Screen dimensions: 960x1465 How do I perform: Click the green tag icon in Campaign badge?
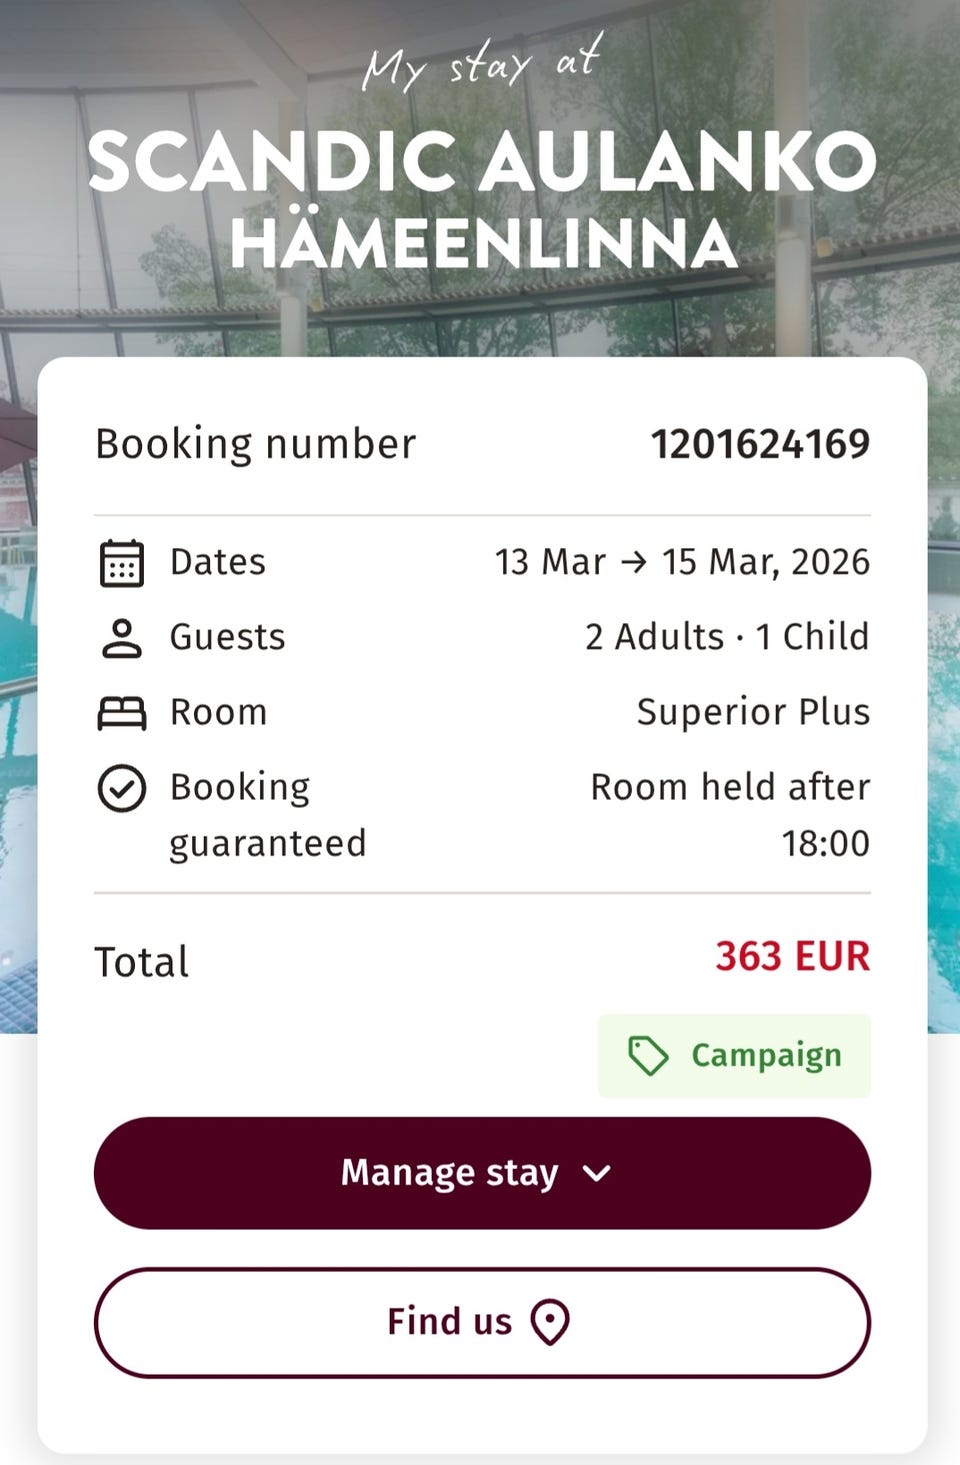click(x=648, y=1056)
